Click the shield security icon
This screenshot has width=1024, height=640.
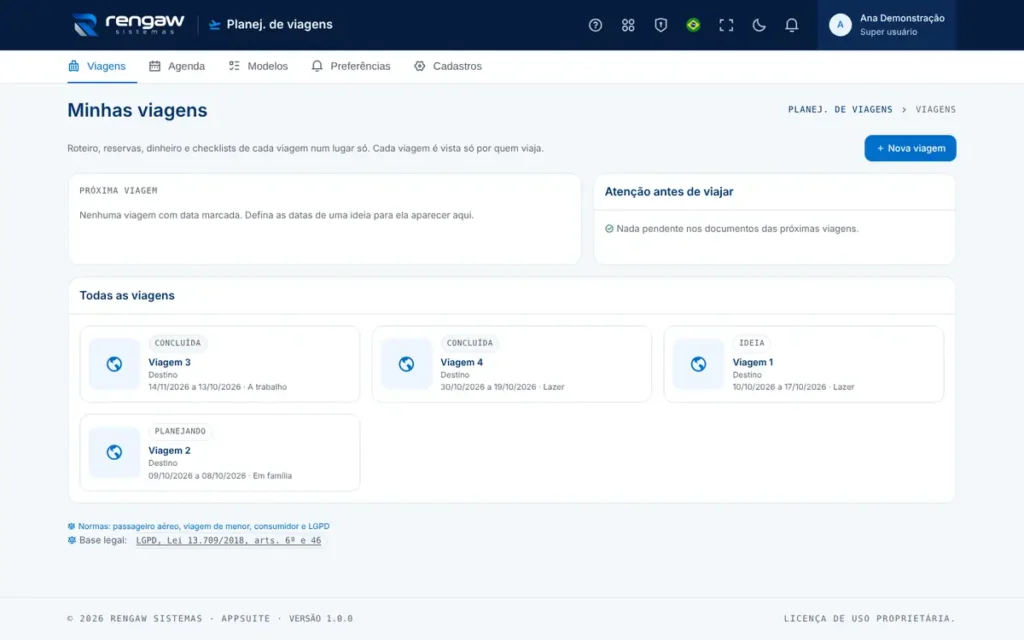660,25
